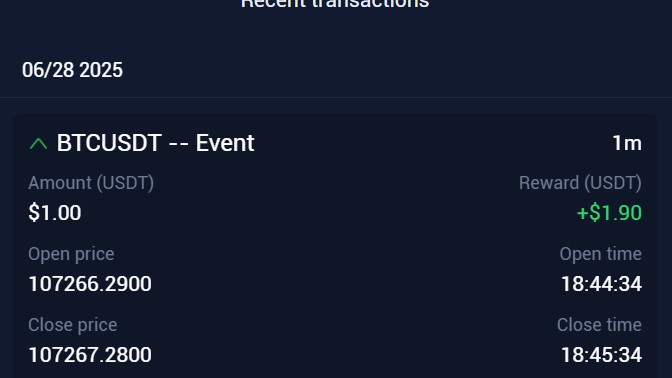The height and width of the screenshot is (378, 672).
Task: Select the 06/28 2025 date header
Action: point(72,70)
